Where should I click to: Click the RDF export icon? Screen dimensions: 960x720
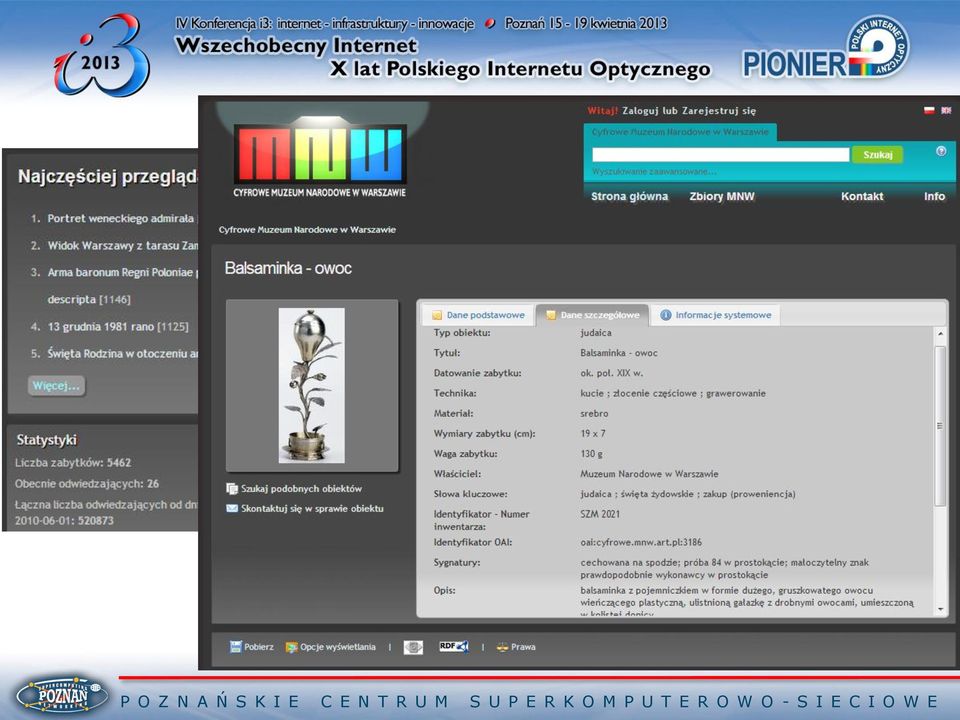(x=454, y=646)
